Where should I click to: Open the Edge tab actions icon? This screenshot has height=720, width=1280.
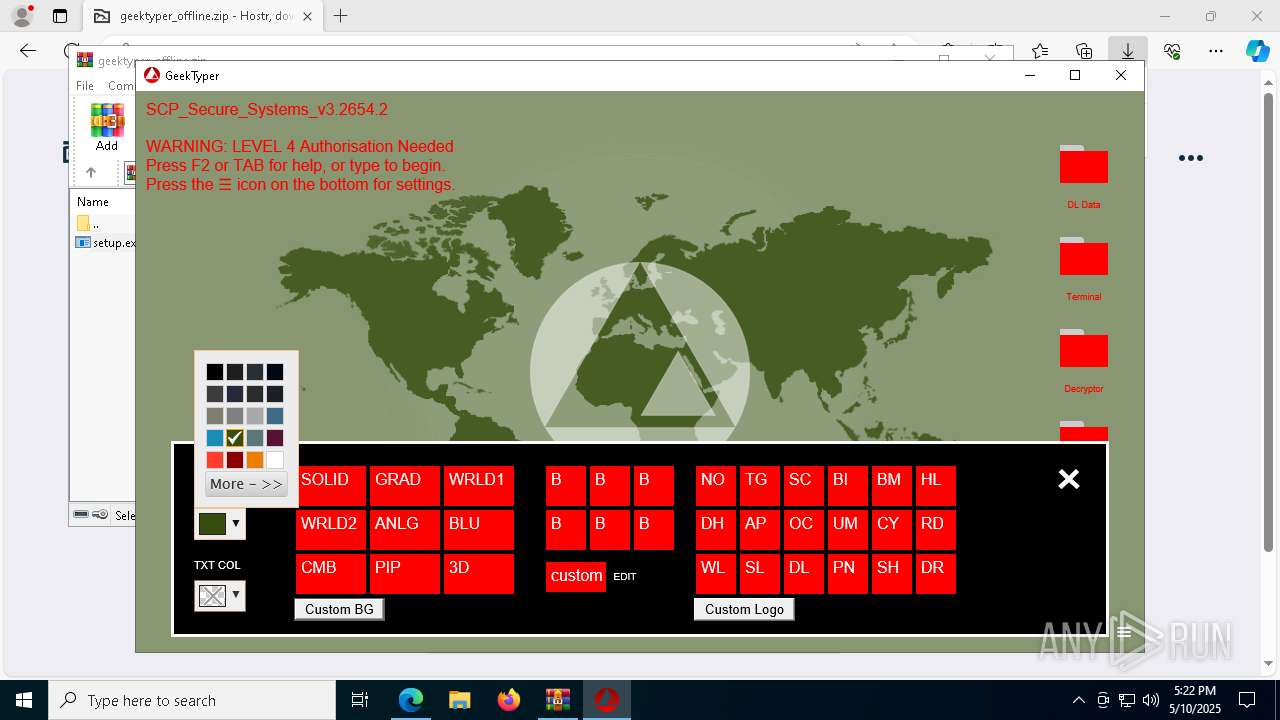tap(60, 16)
